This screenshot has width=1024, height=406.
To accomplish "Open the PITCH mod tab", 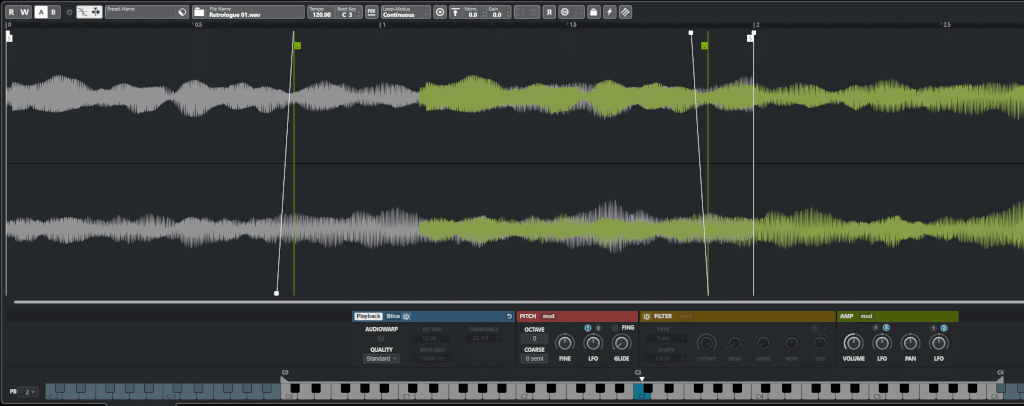I will click(x=549, y=316).
